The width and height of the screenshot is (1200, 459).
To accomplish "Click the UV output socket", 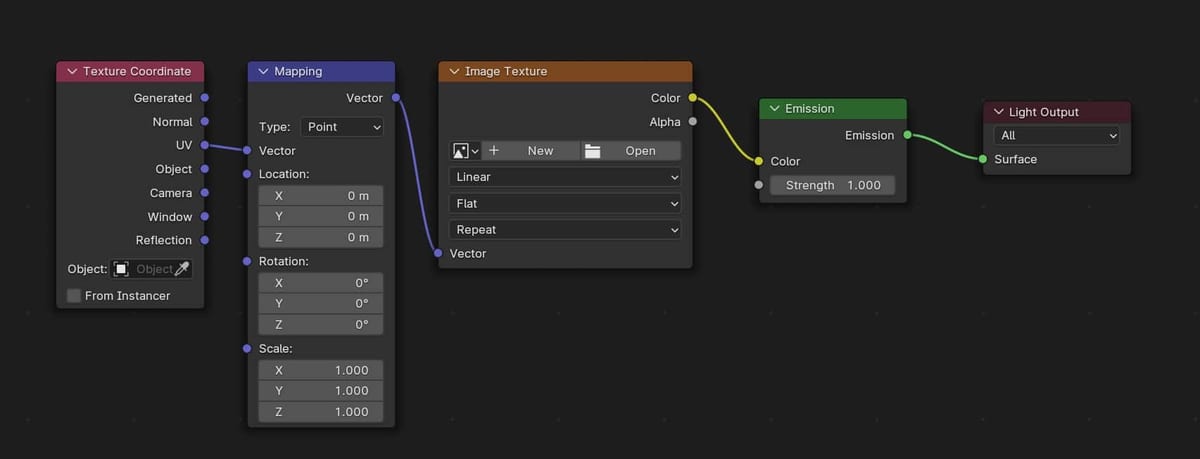I will (x=205, y=145).
